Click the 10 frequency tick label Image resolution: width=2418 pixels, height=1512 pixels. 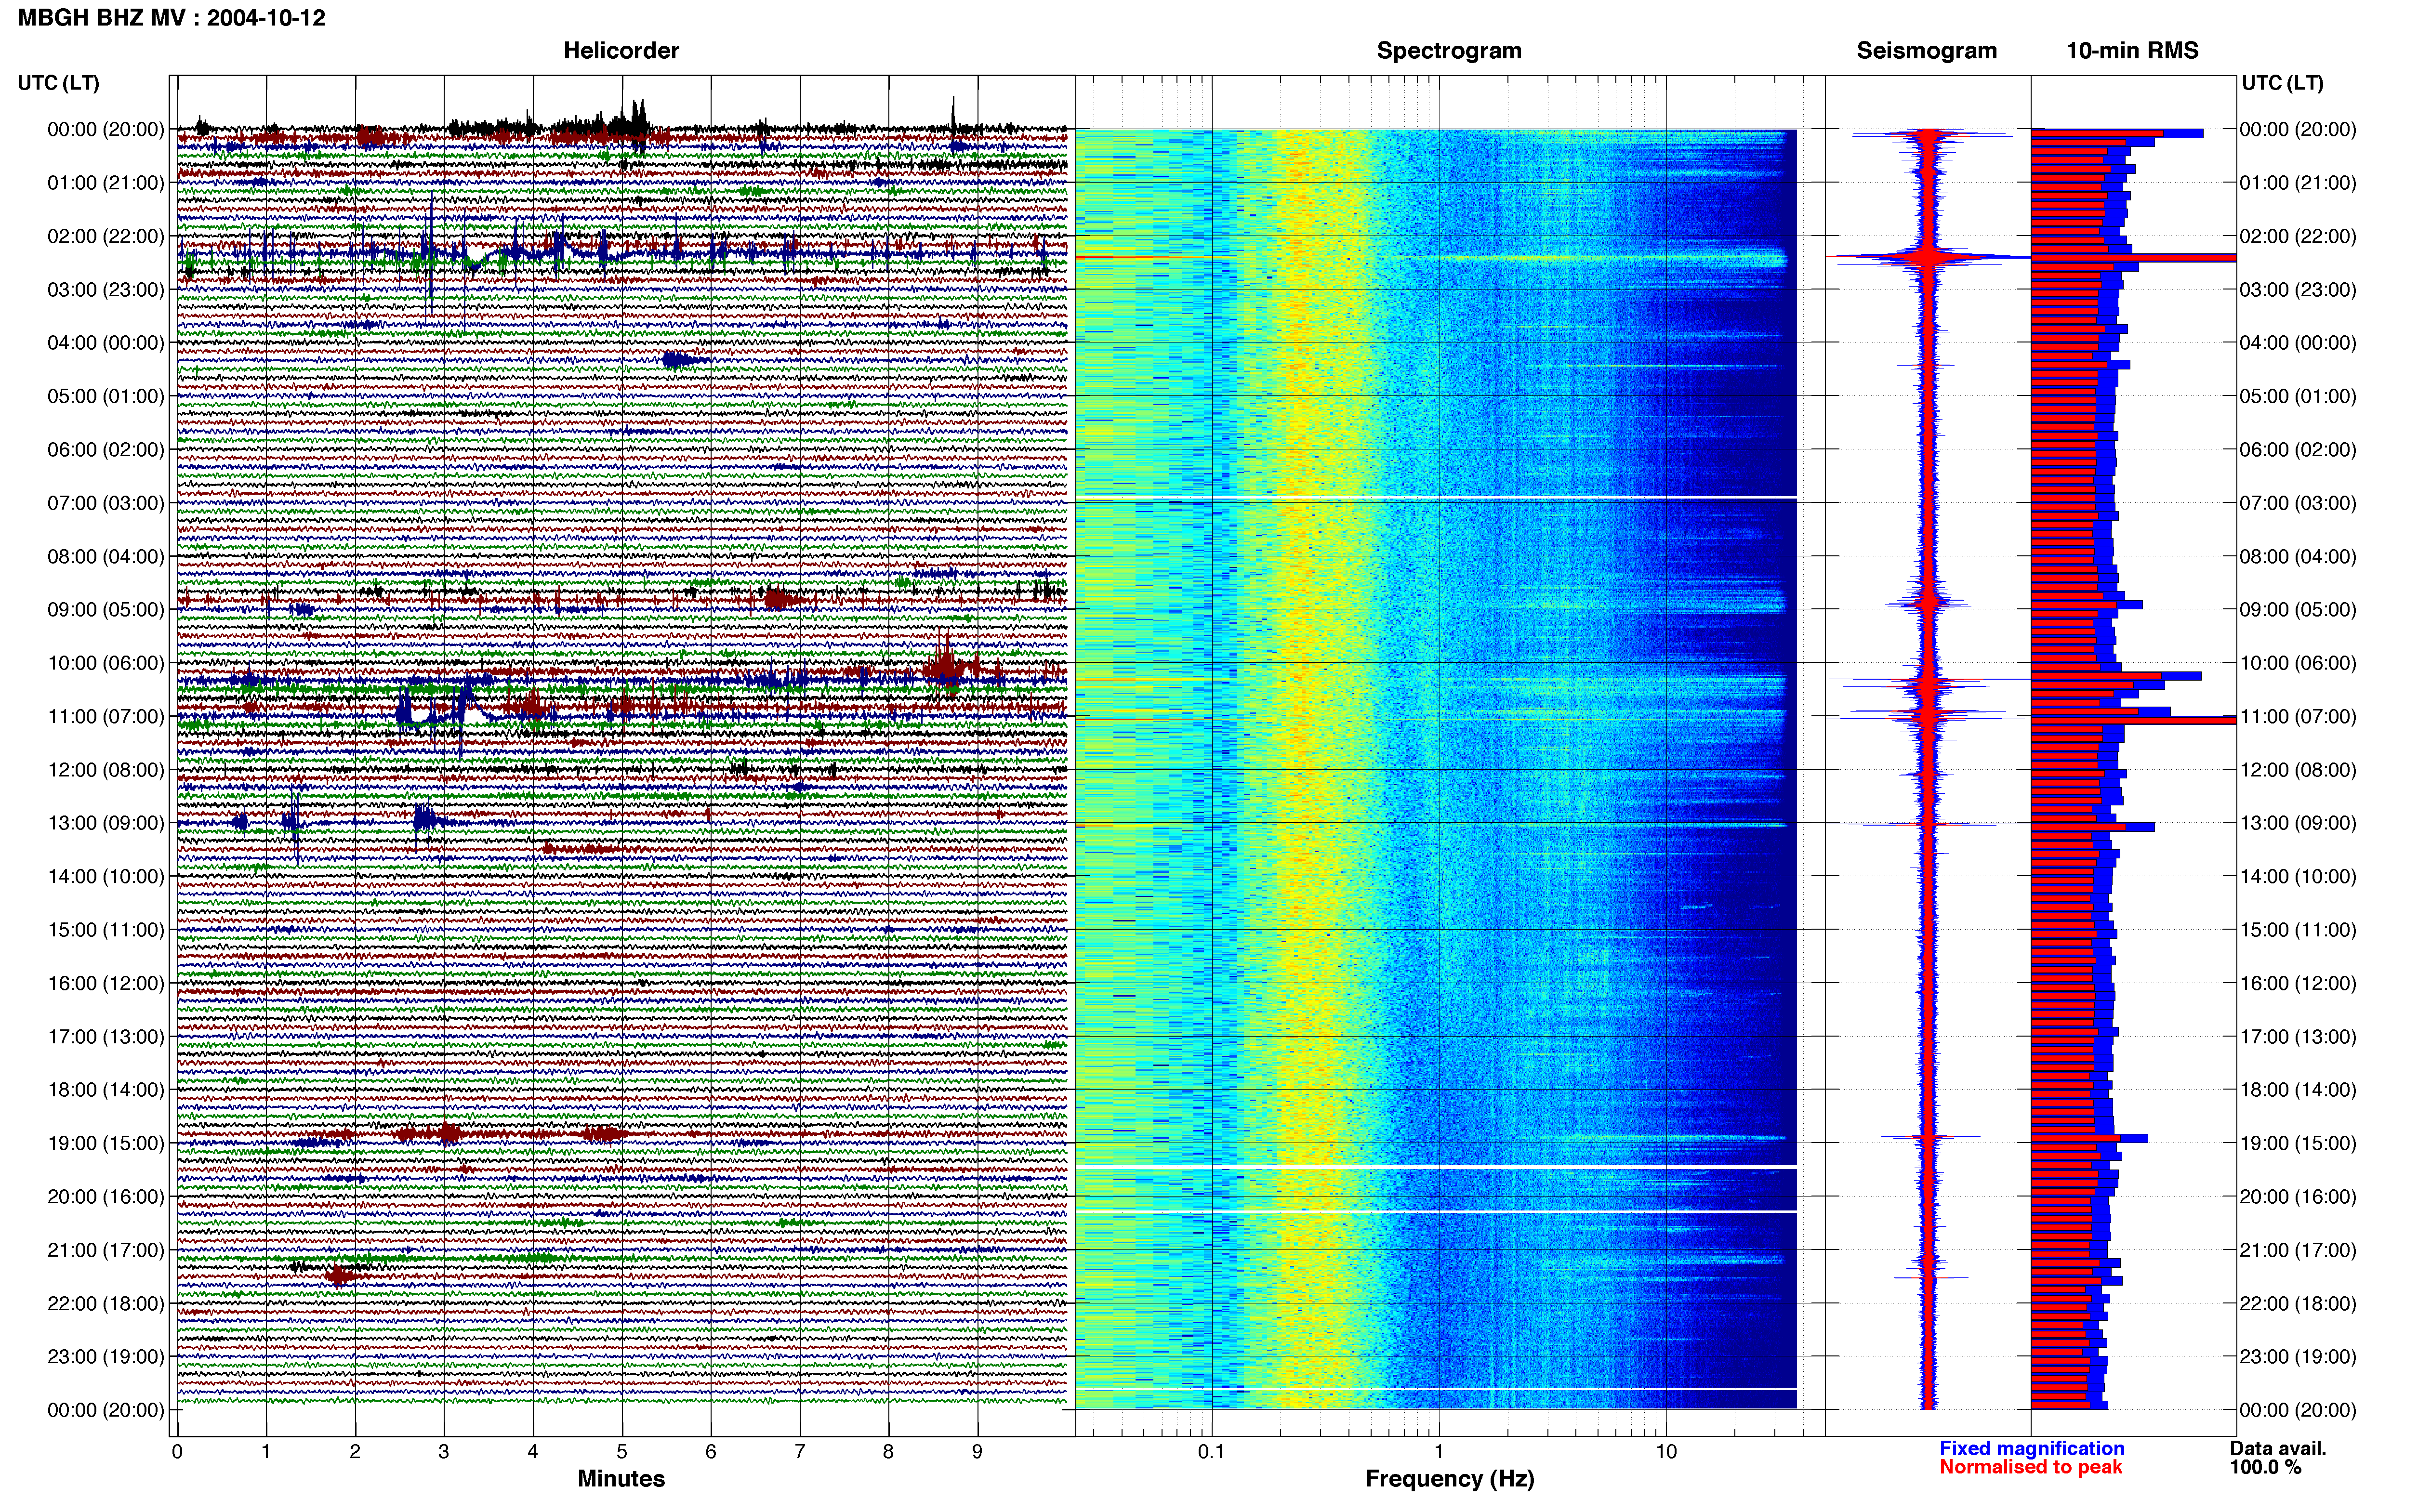pos(1666,1451)
